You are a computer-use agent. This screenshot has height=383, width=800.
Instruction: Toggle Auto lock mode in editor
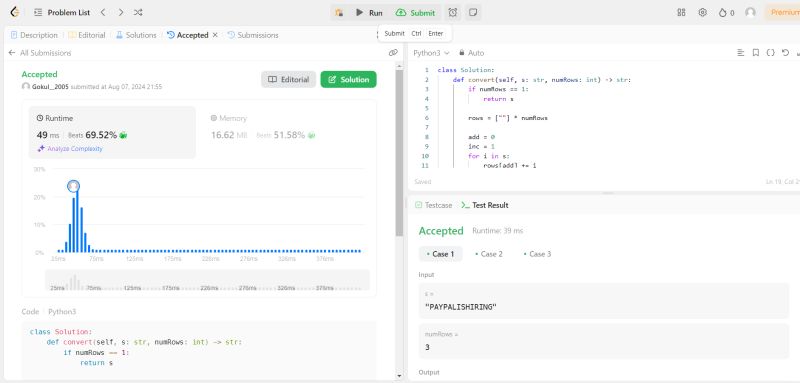[471, 53]
